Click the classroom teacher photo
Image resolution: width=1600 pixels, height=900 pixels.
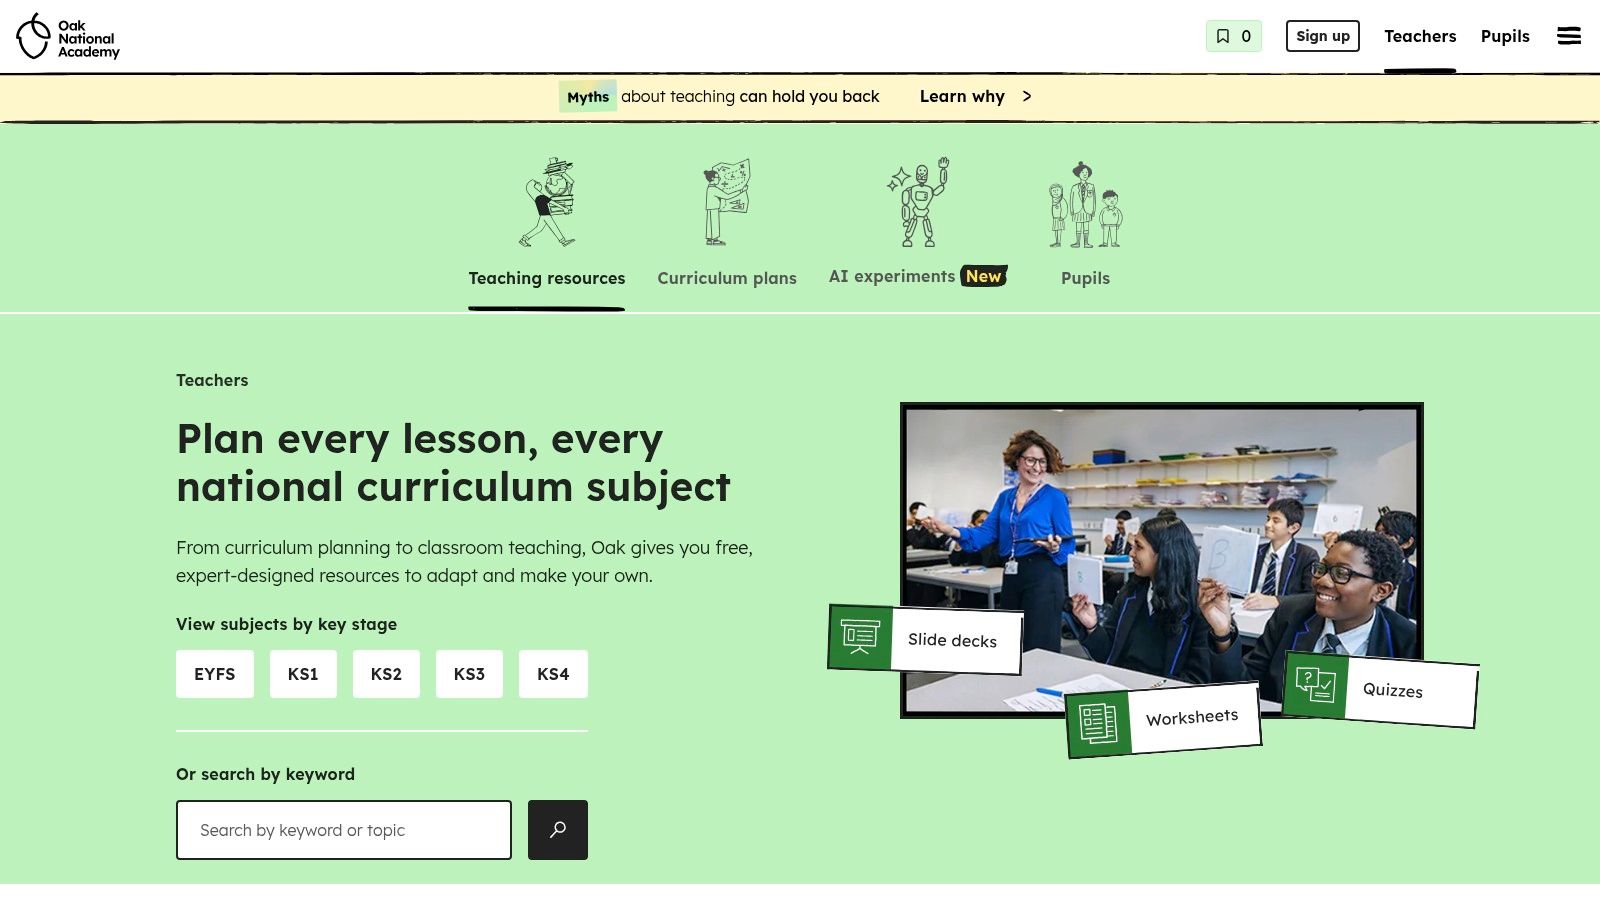1162,560
